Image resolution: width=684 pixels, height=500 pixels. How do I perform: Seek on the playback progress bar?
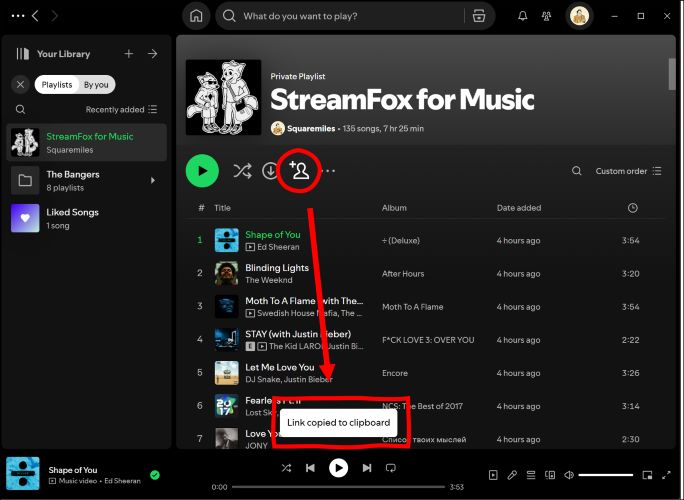tap(339, 487)
